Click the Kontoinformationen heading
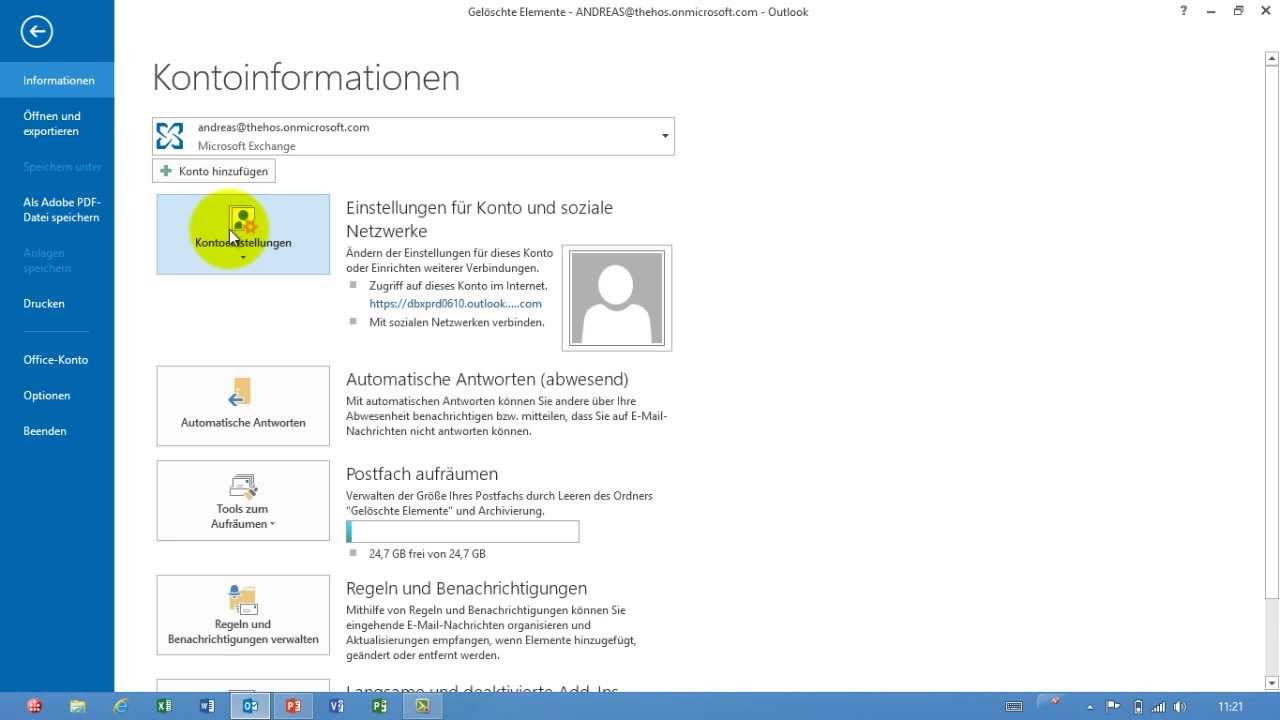This screenshot has width=1280, height=720. point(306,78)
